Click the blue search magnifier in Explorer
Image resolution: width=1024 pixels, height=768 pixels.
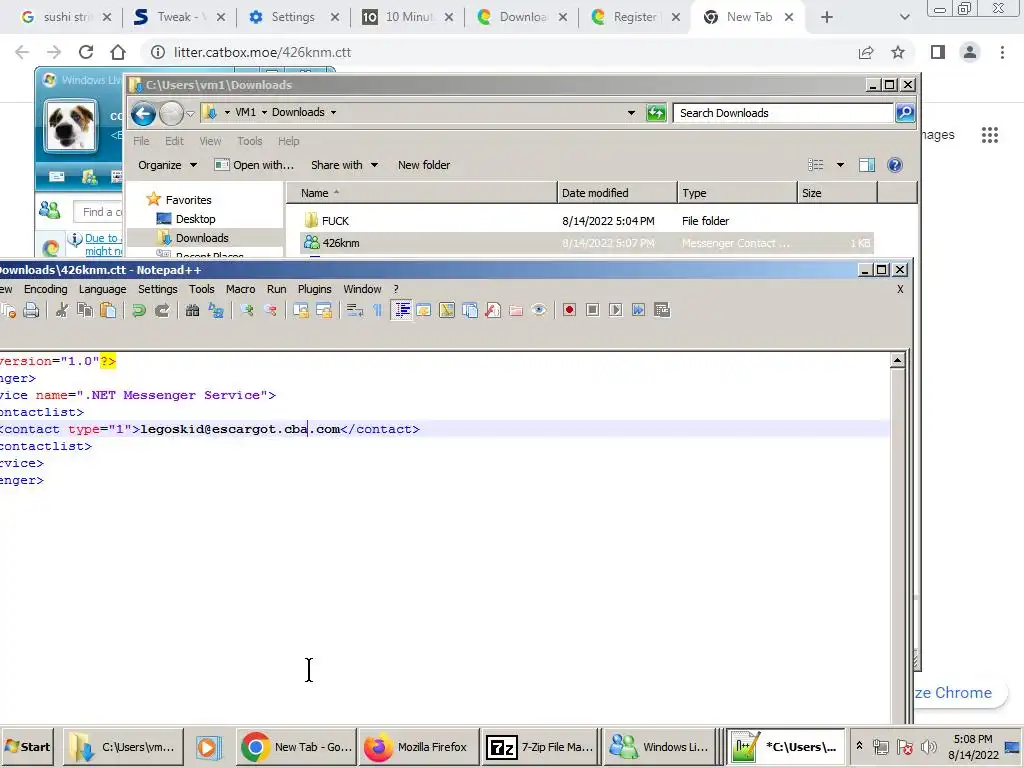point(904,113)
